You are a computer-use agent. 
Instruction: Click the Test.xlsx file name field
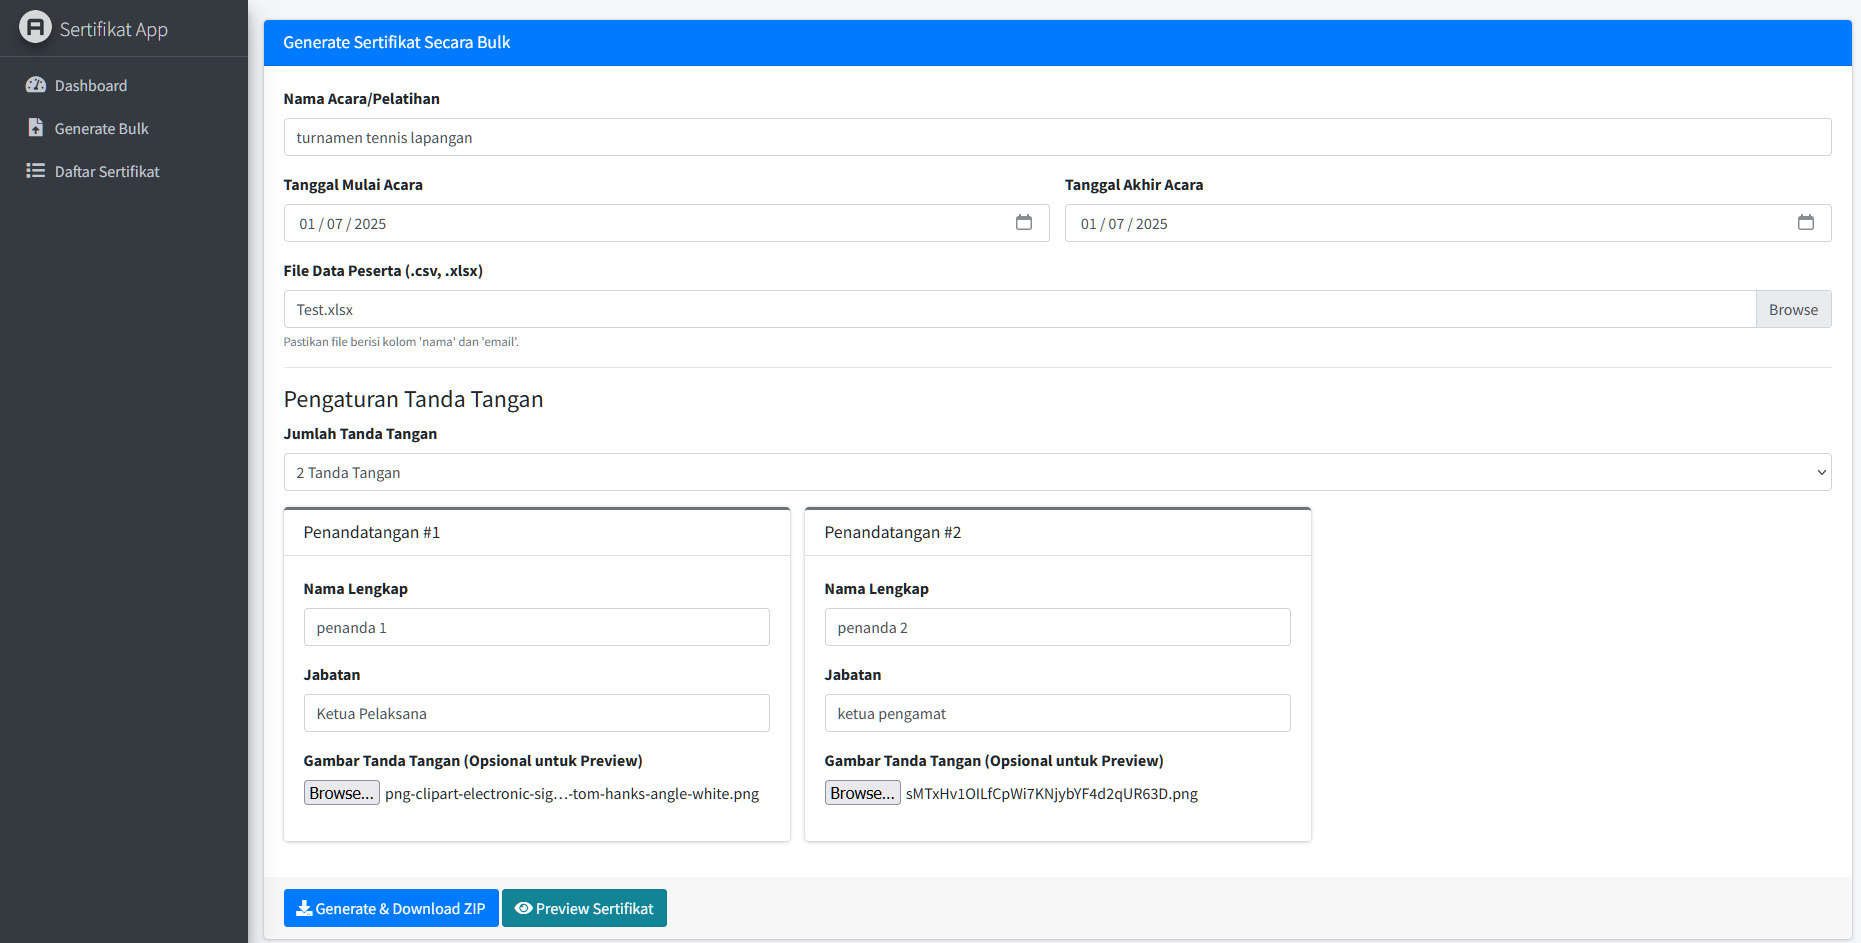1020,309
